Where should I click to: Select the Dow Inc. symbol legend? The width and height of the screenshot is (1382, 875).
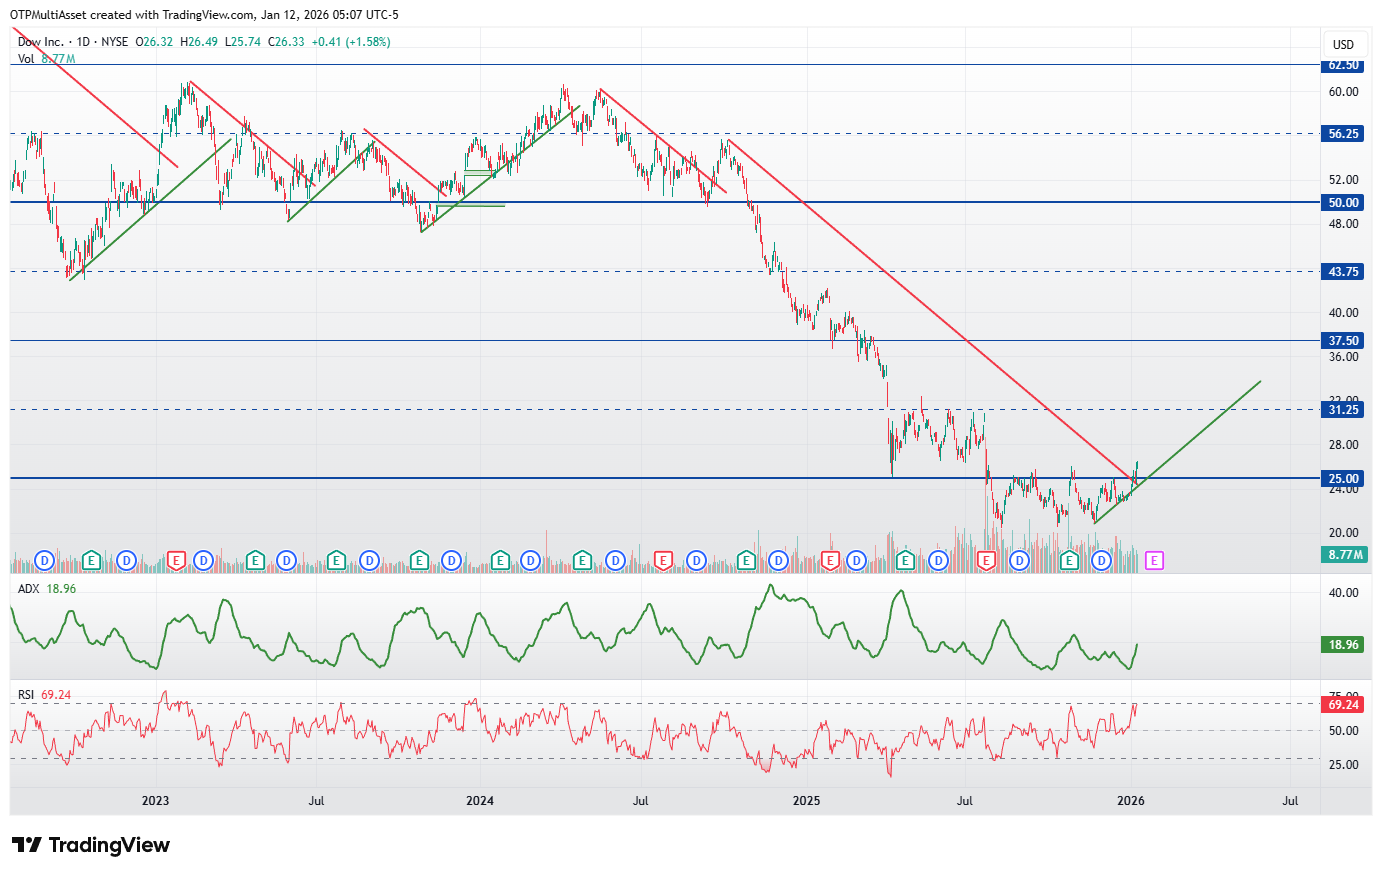point(41,42)
